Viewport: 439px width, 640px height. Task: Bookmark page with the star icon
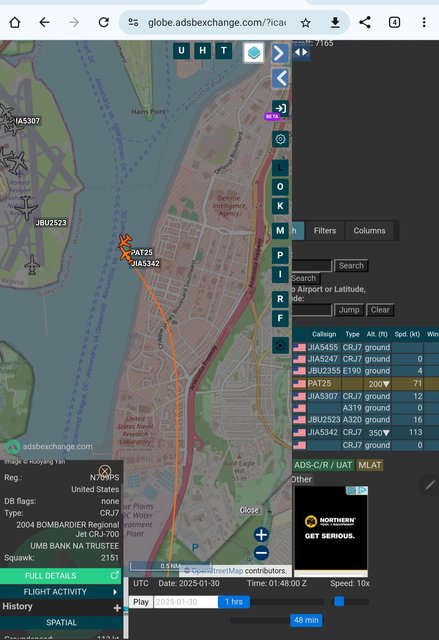coord(306,23)
